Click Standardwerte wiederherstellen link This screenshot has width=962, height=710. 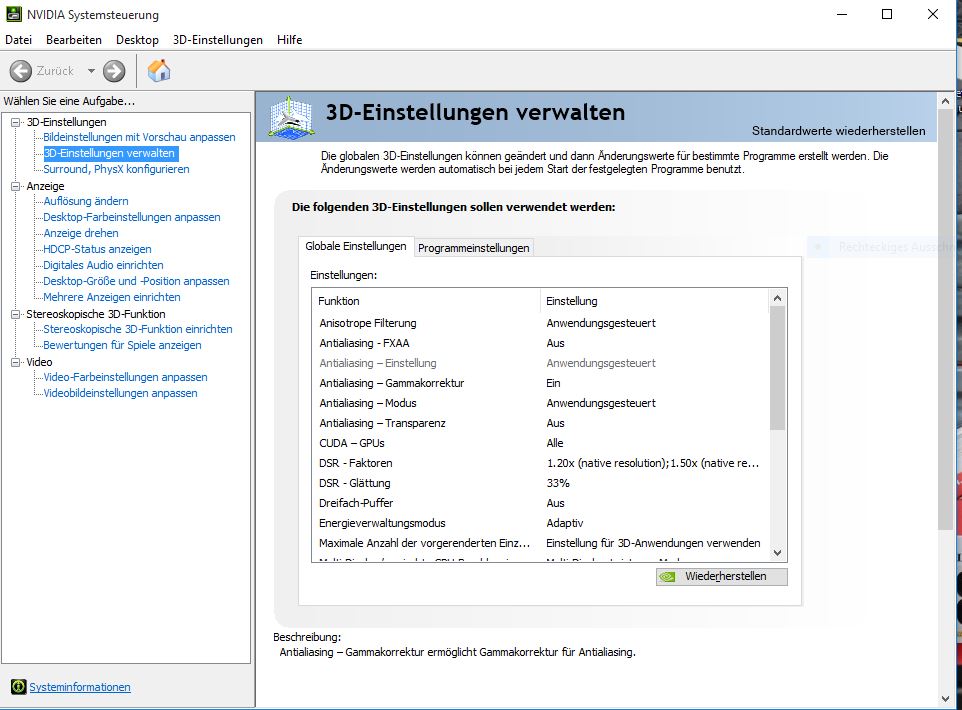tap(839, 131)
